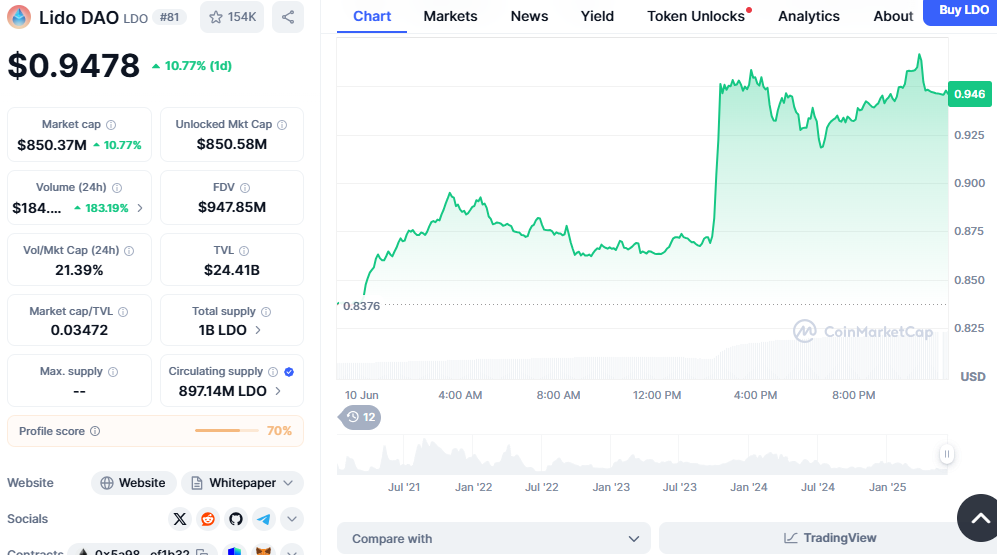Open the GitHub social link
Screen dimensions: 997x555
pos(236,519)
